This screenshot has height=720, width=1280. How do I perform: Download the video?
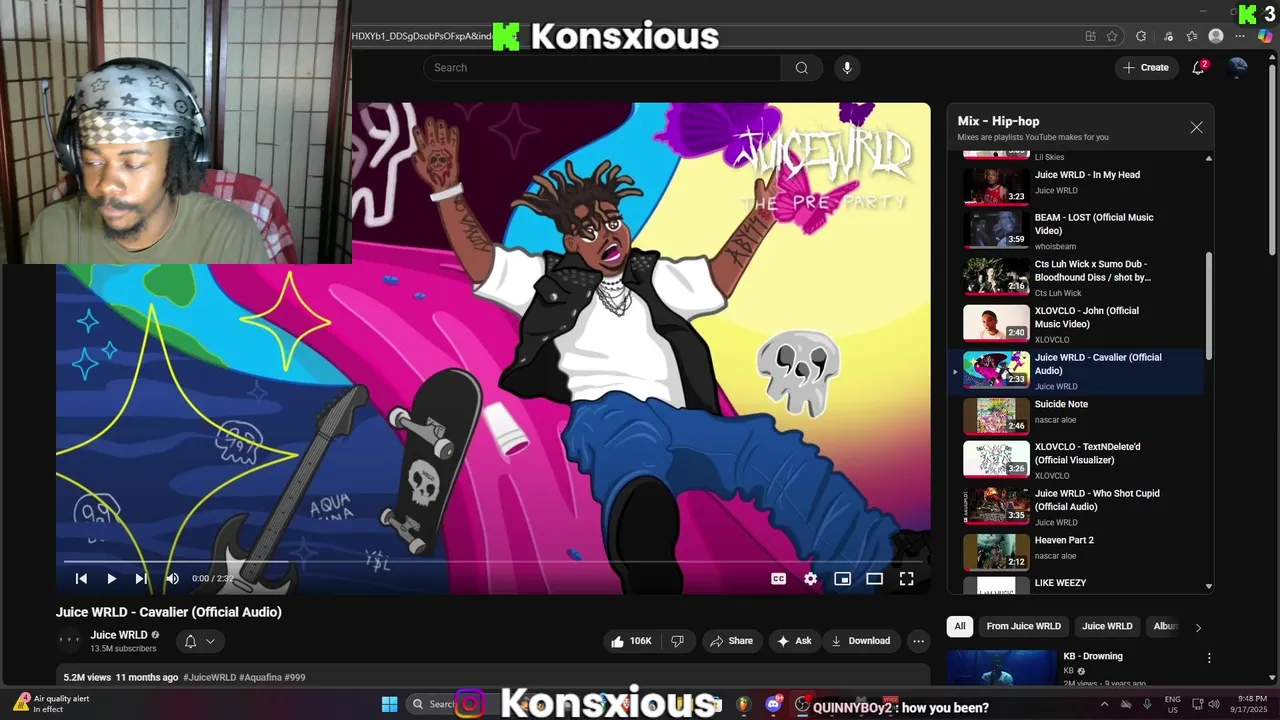(x=860, y=641)
